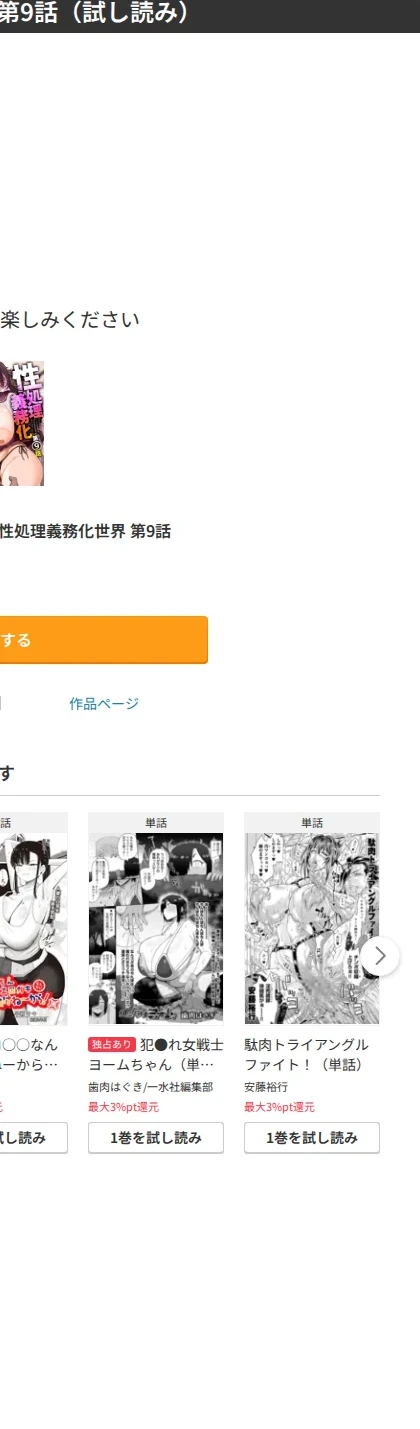Screen dimensions: 420x1429
Task: Click the leftmost cut-off 試し読み button
Action: click(34, 1138)
